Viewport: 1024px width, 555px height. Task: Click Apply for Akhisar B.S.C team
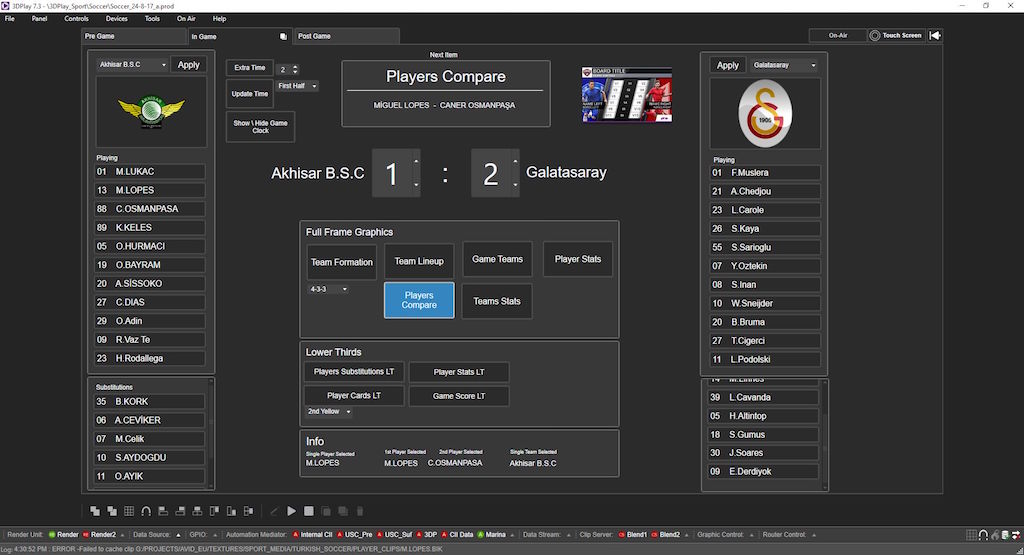[189, 65]
